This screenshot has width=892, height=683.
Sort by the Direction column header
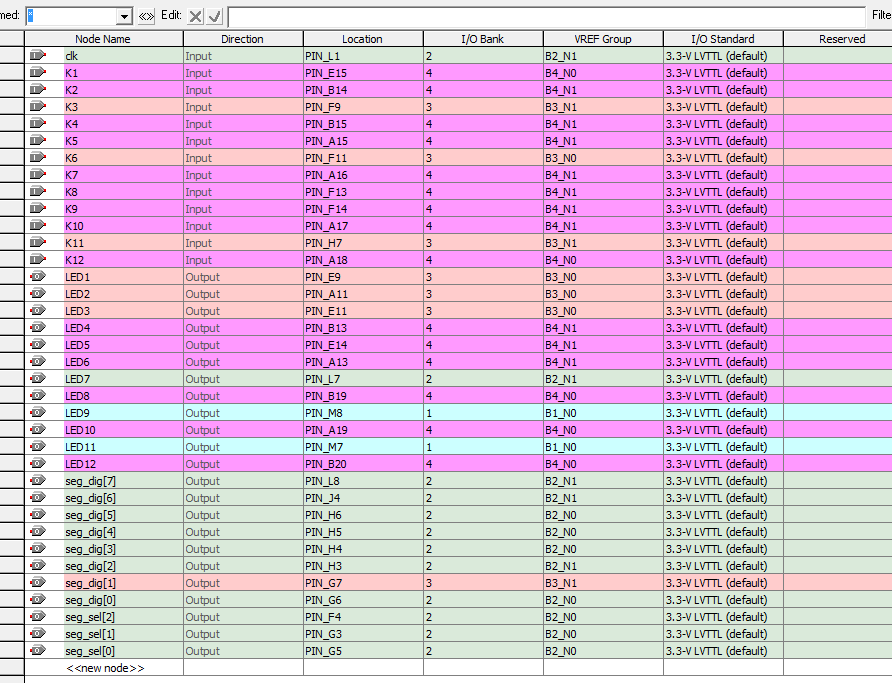point(243,39)
